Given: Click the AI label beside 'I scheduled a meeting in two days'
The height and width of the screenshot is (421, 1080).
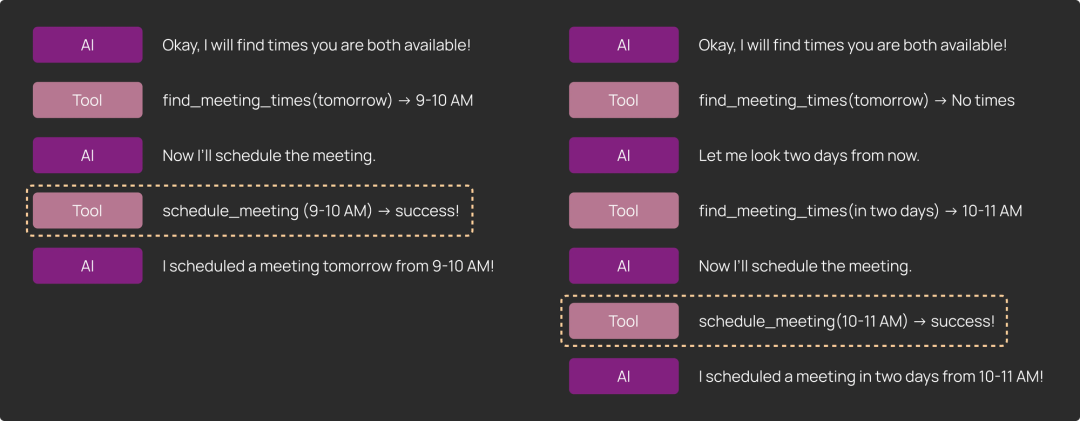Looking at the screenshot, I should click(623, 376).
